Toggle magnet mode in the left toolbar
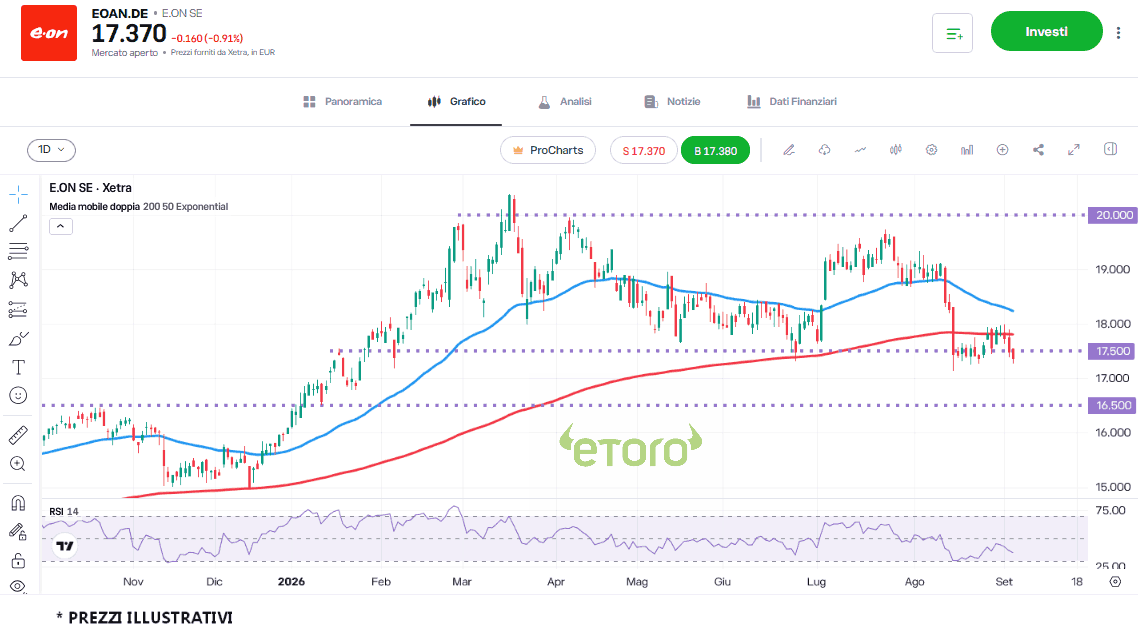 pyautogui.click(x=18, y=503)
